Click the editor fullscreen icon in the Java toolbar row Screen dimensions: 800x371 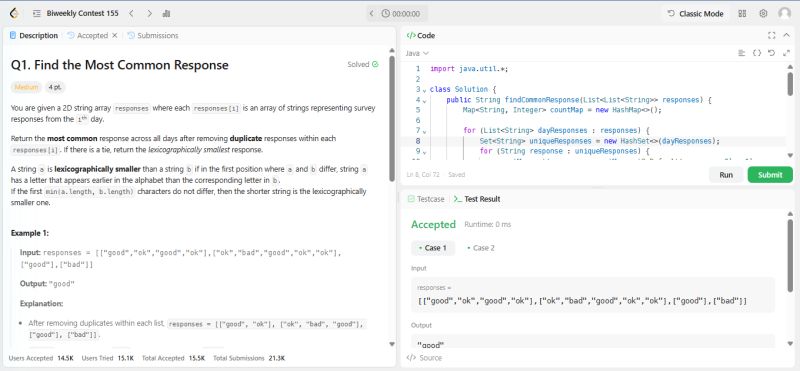coord(787,53)
